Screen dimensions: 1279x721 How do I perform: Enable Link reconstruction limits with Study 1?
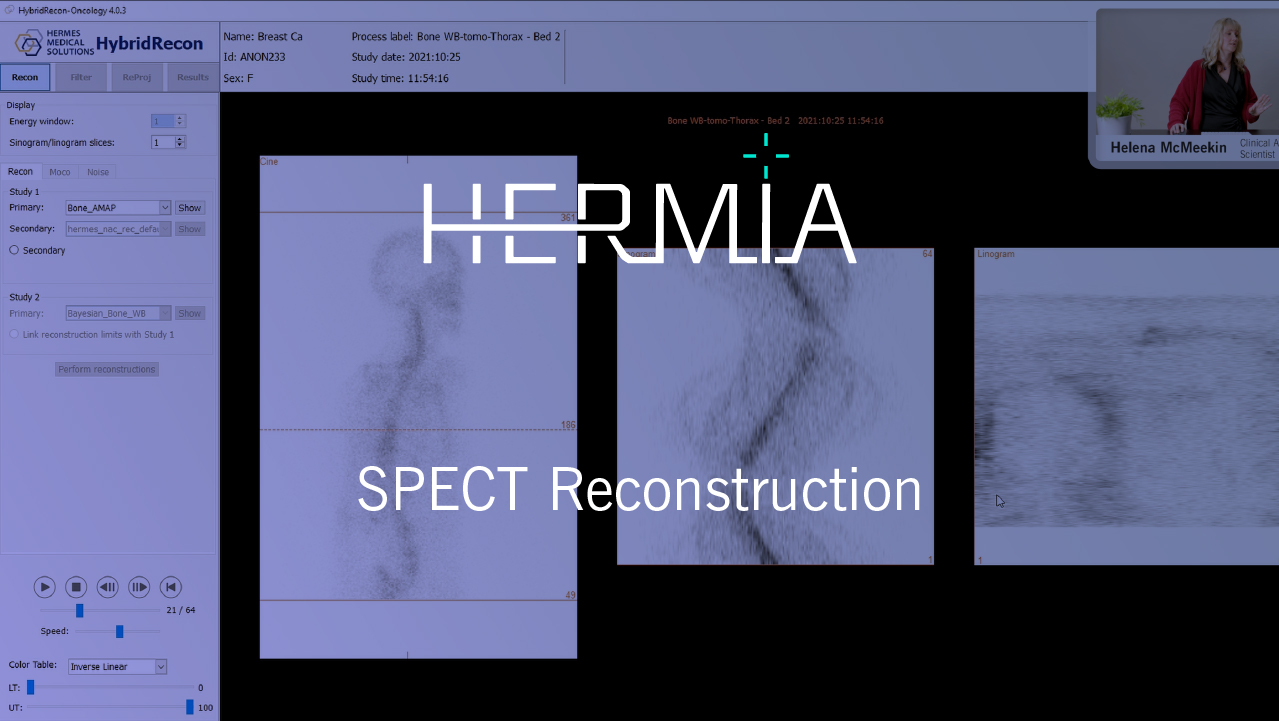tap(14, 334)
